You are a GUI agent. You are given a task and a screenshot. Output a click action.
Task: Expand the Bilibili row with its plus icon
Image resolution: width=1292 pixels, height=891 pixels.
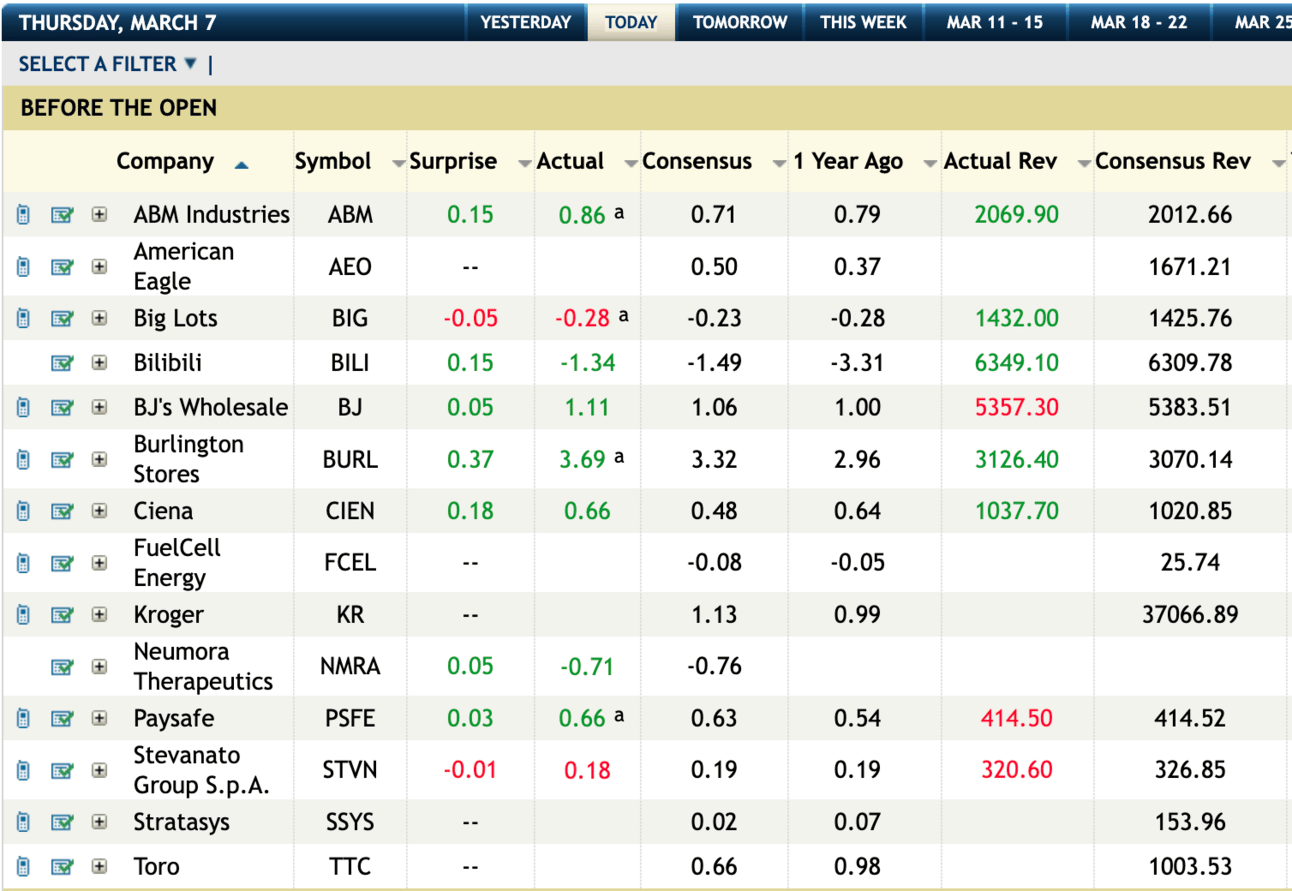99,363
